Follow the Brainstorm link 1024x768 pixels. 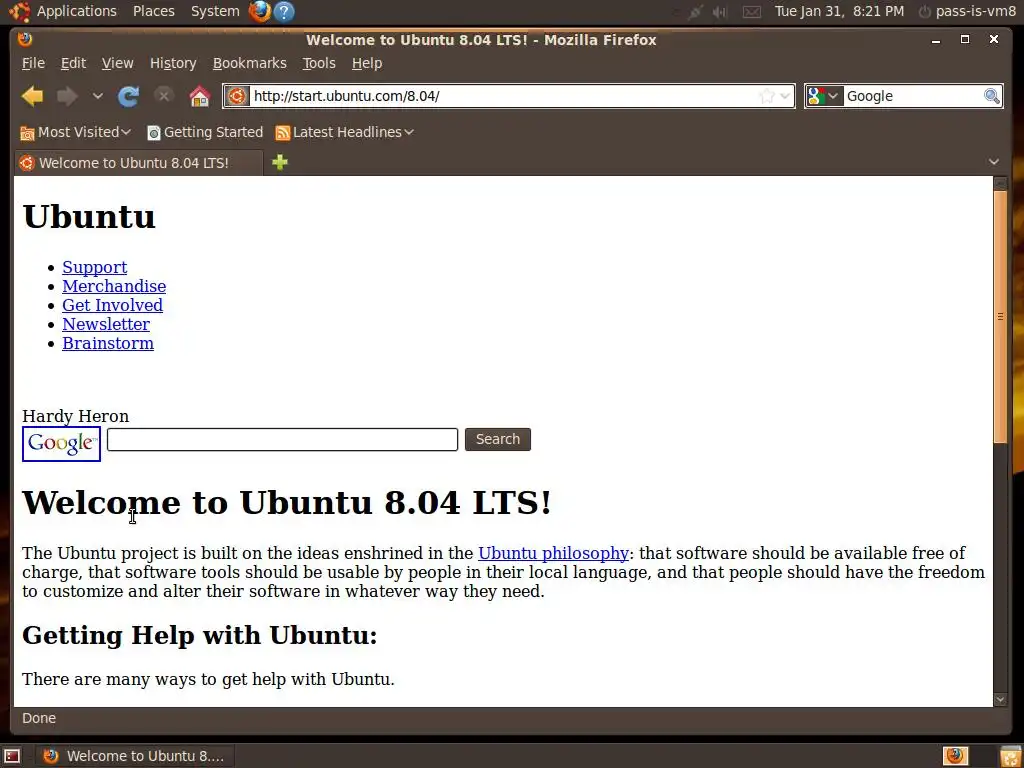(108, 343)
